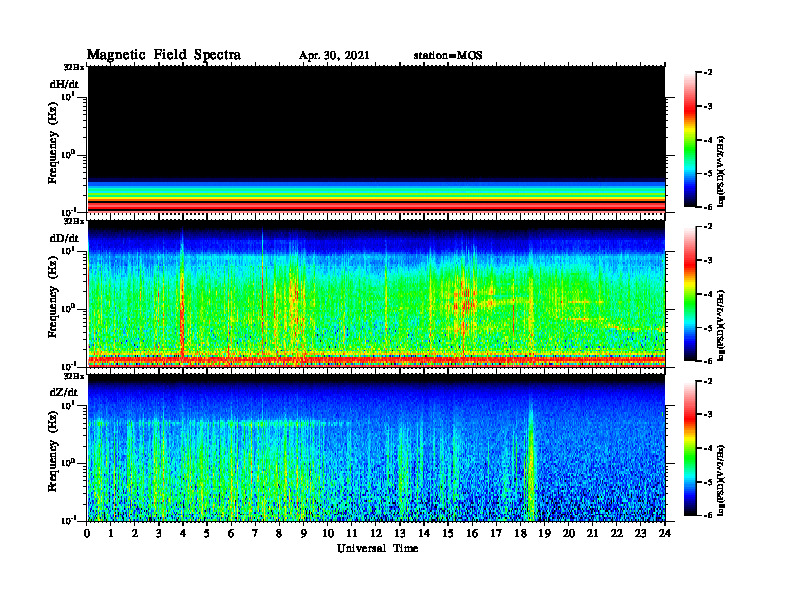Click hour tick label "21" on the time axis

pos(592,533)
